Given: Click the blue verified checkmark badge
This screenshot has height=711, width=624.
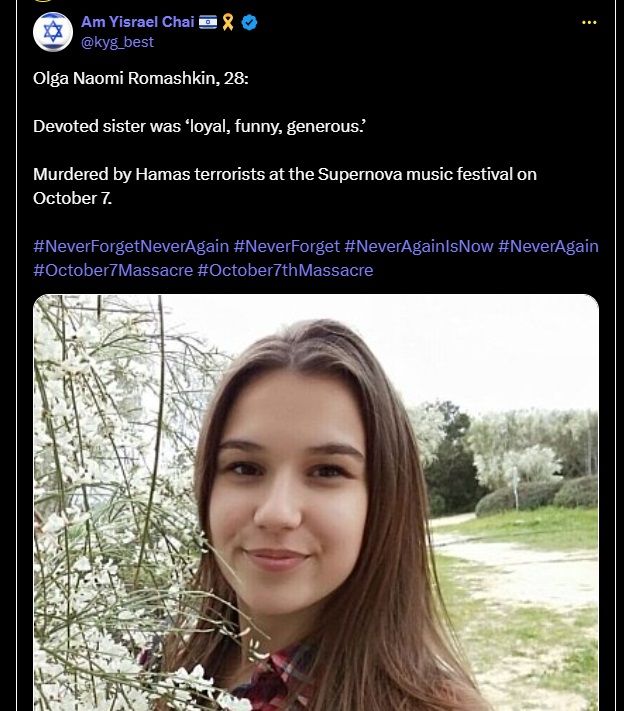Looking at the screenshot, I should pyautogui.click(x=249, y=22).
